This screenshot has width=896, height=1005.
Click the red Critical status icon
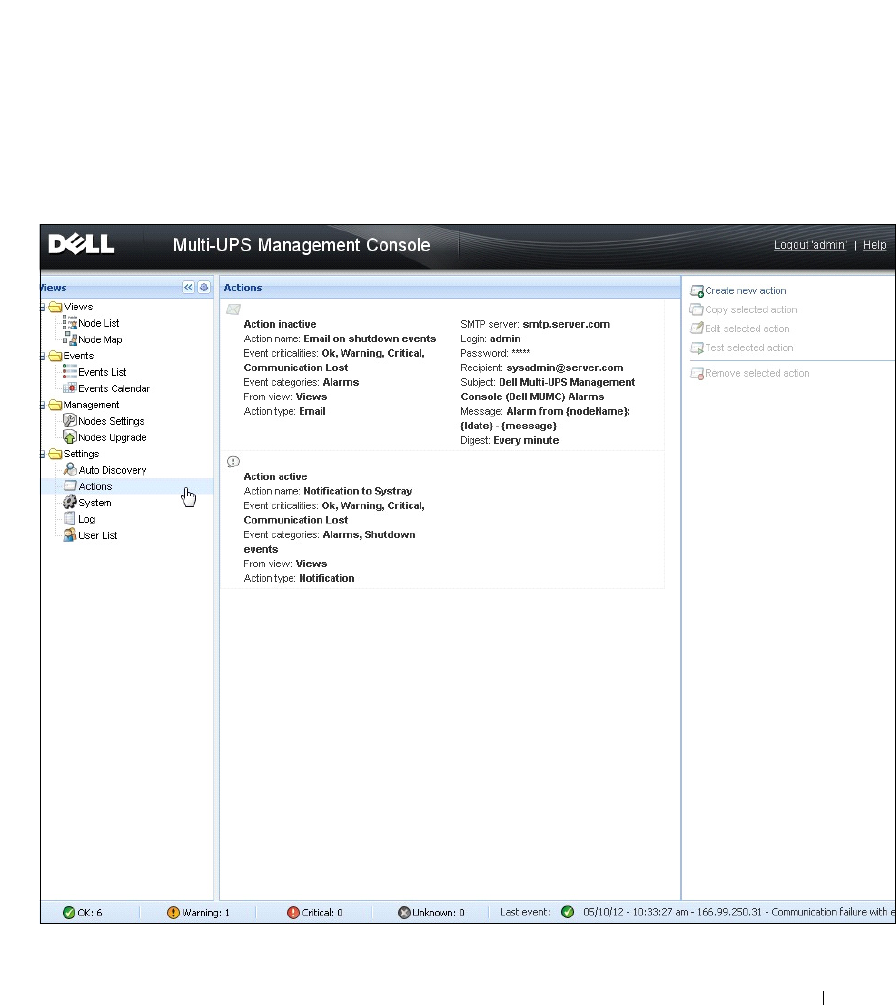293,912
